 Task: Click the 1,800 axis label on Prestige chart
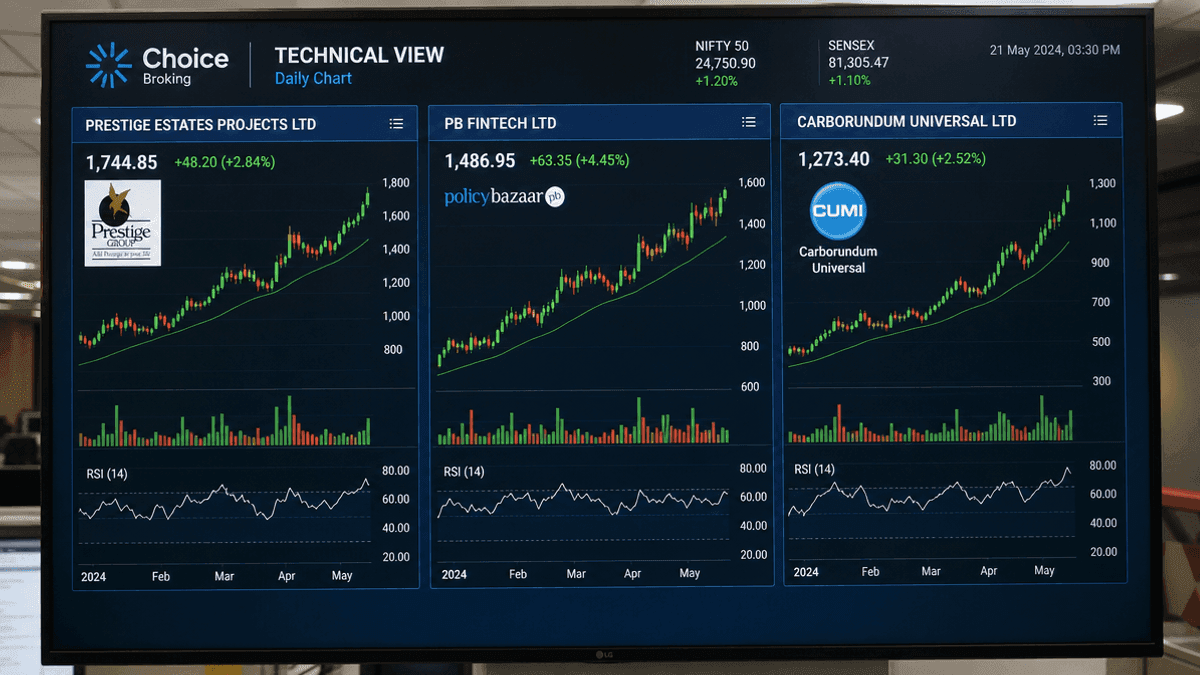(396, 183)
